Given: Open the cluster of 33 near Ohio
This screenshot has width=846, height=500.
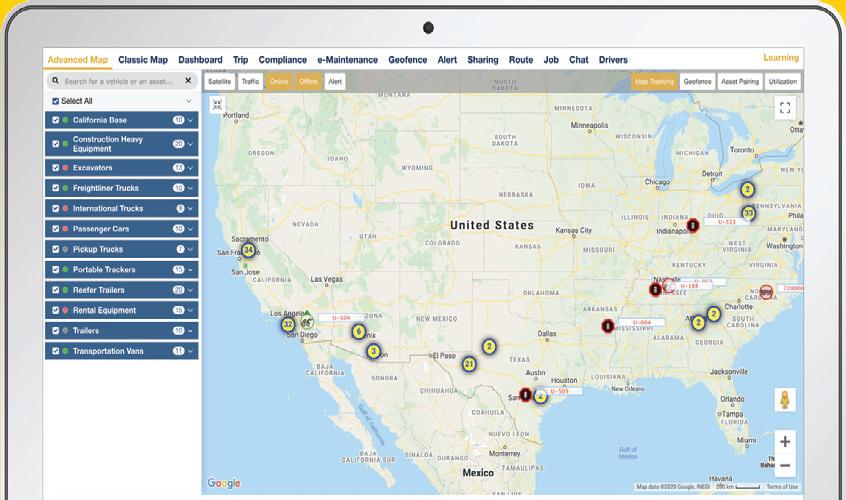Looking at the screenshot, I should [748, 213].
